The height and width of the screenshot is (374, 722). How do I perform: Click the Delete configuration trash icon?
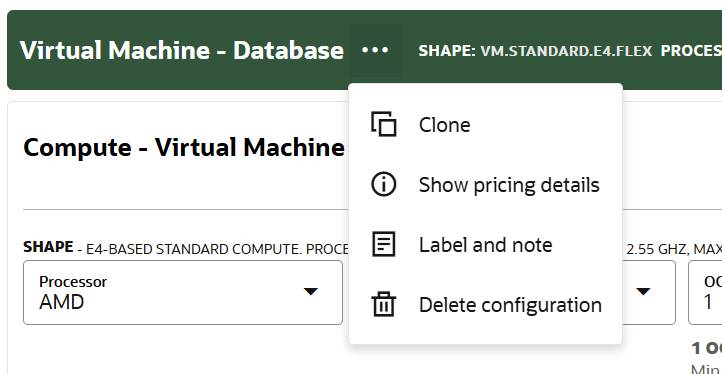click(384, 304)
